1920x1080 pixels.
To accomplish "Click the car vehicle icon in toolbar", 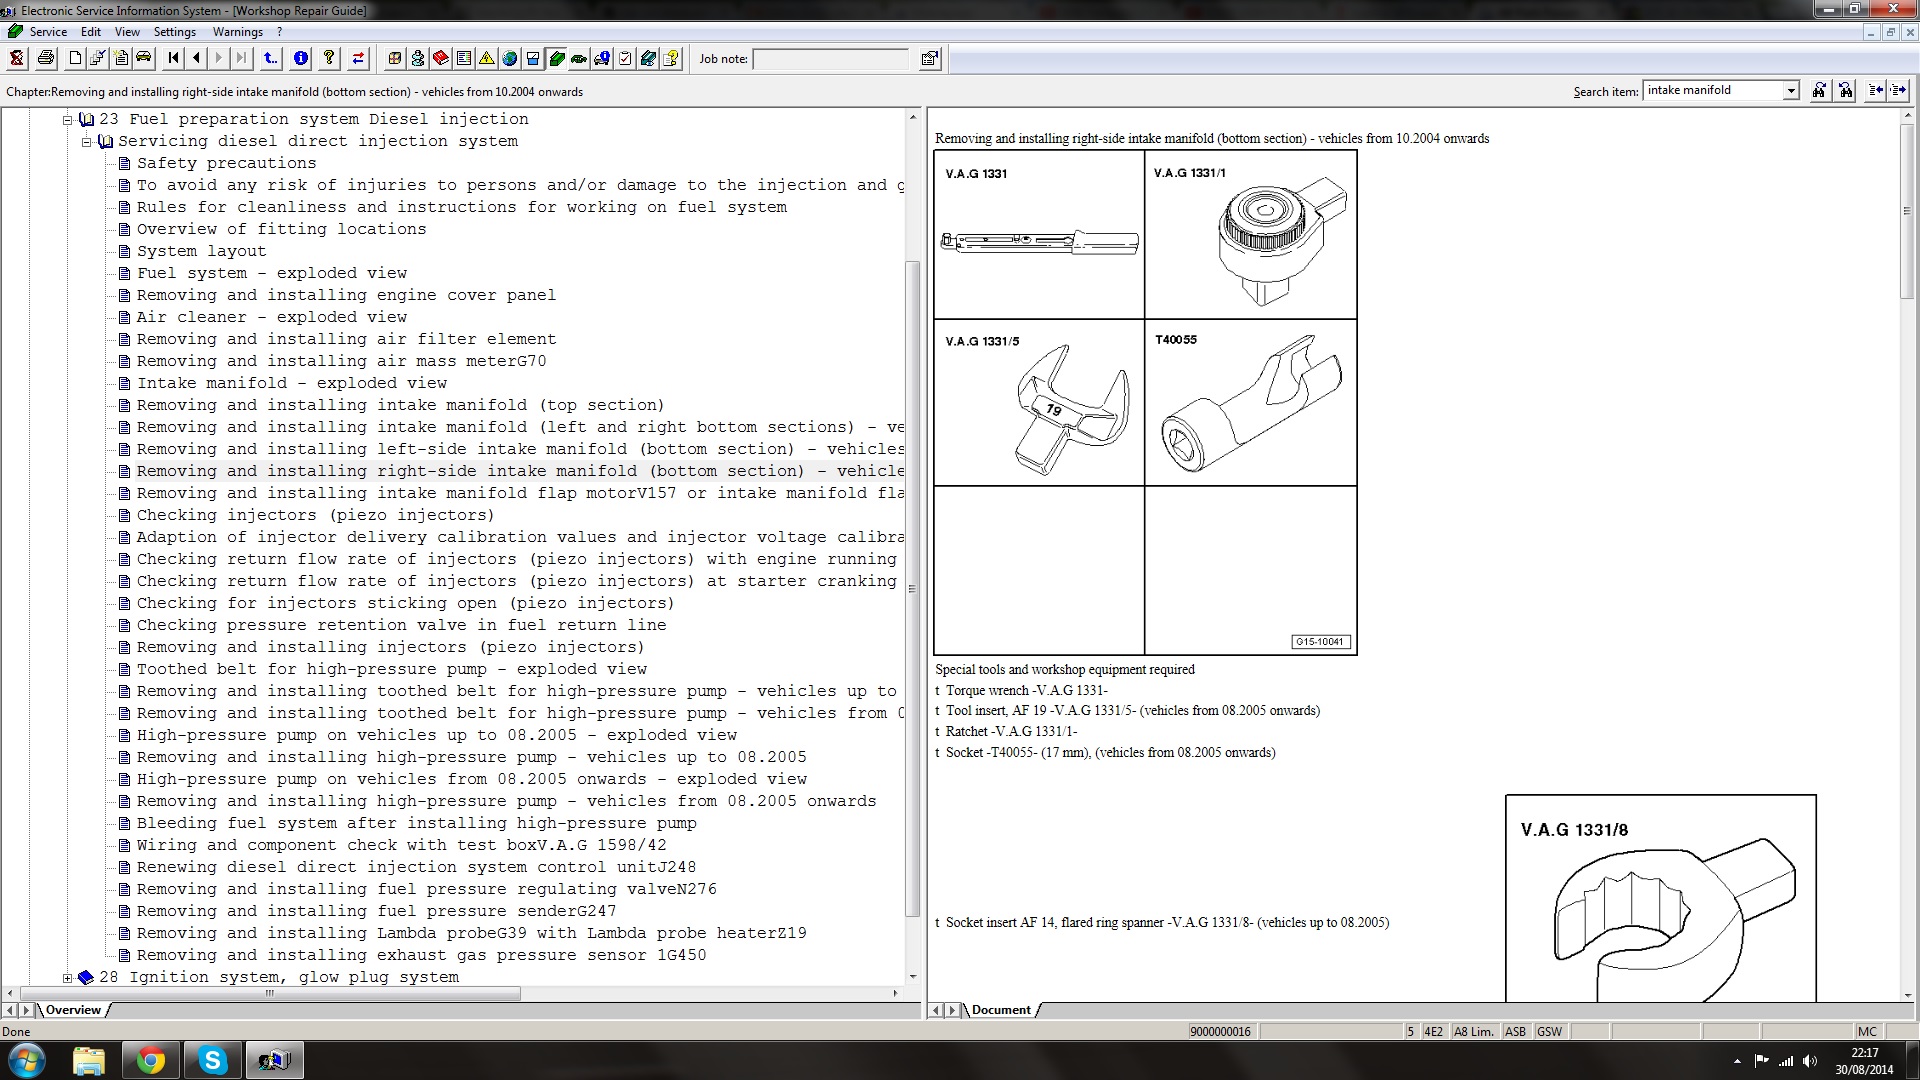I will coord(144,58).
